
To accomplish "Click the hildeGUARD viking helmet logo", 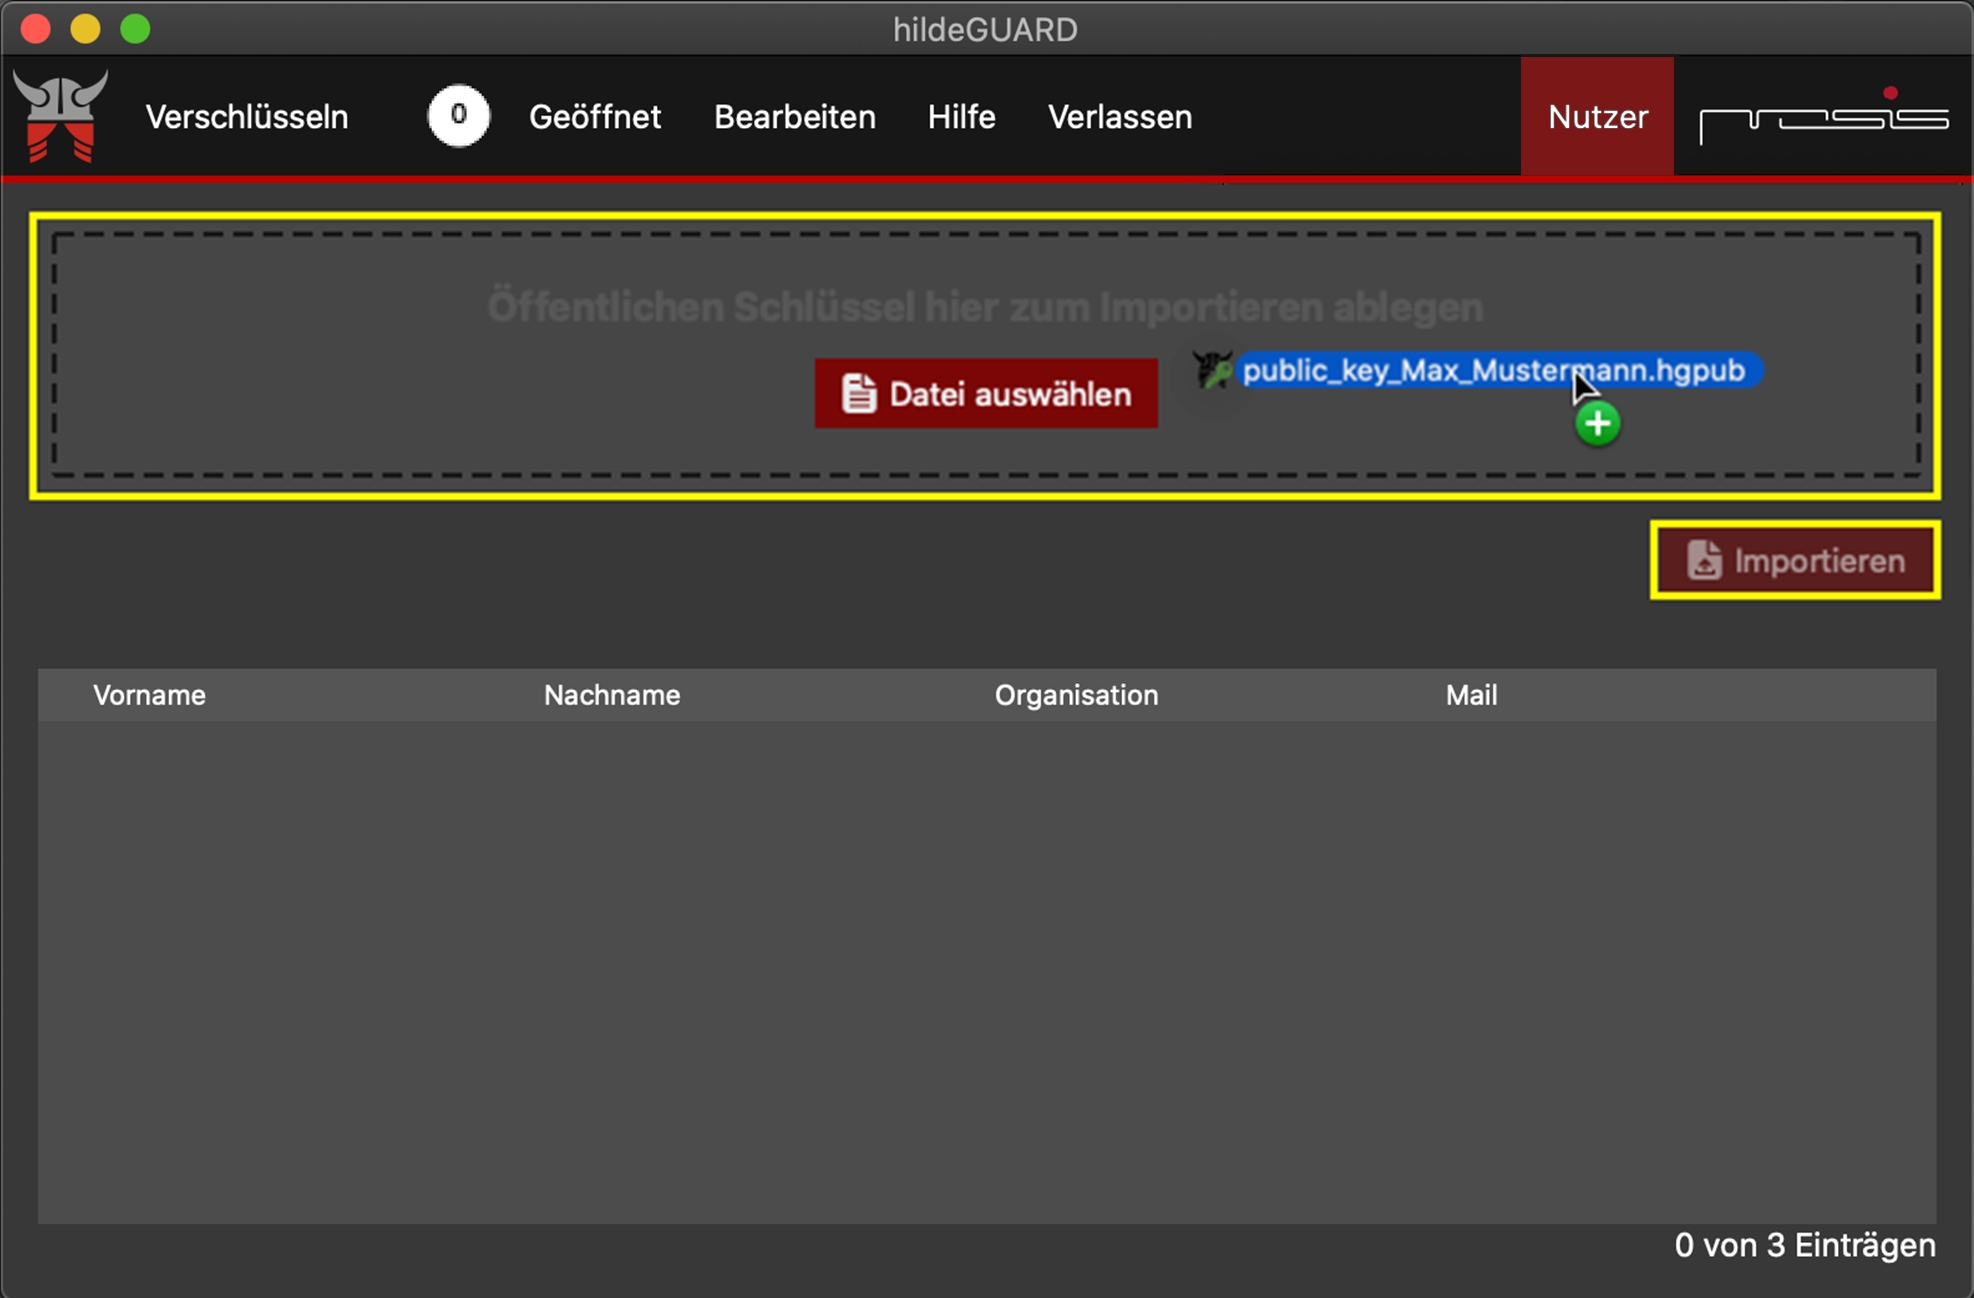I will tap(60, 116).
